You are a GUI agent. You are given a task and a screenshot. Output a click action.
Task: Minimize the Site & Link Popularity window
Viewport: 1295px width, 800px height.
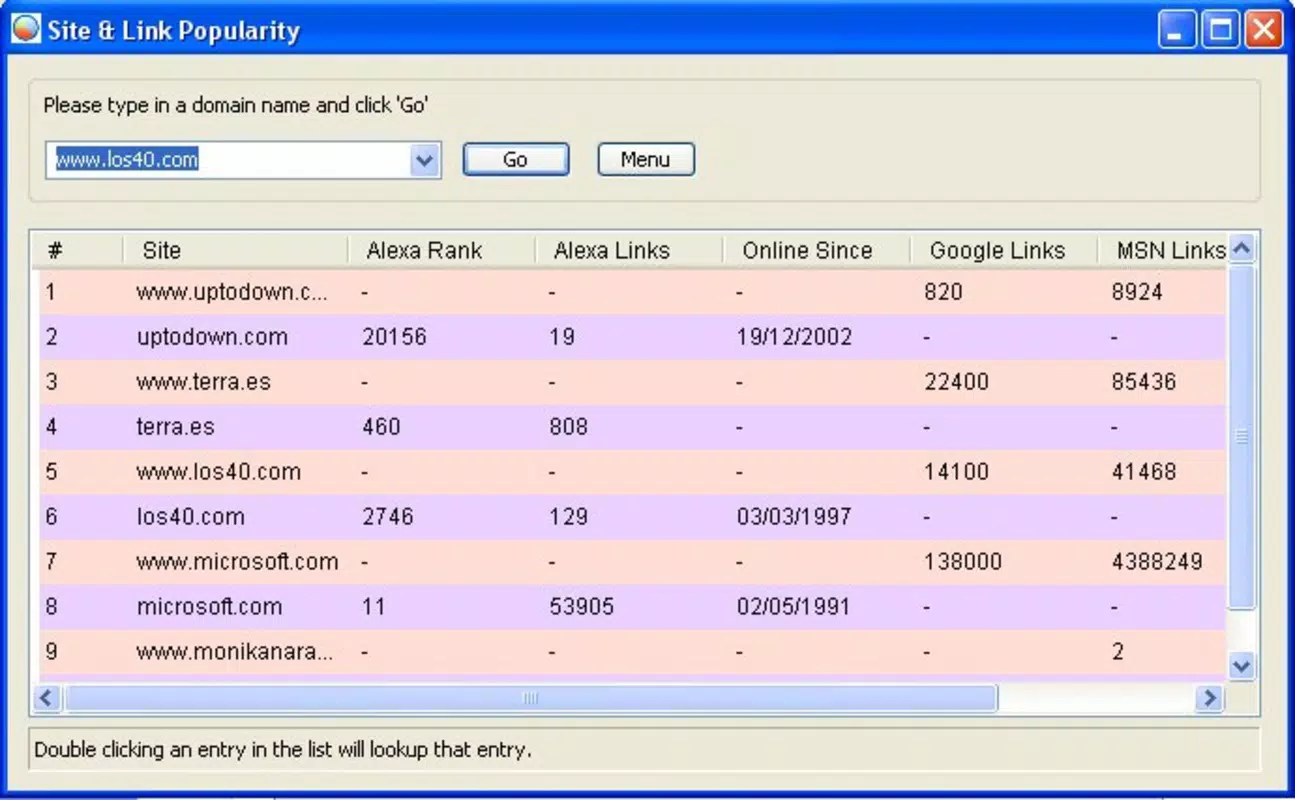click(x=1177, y=30)
